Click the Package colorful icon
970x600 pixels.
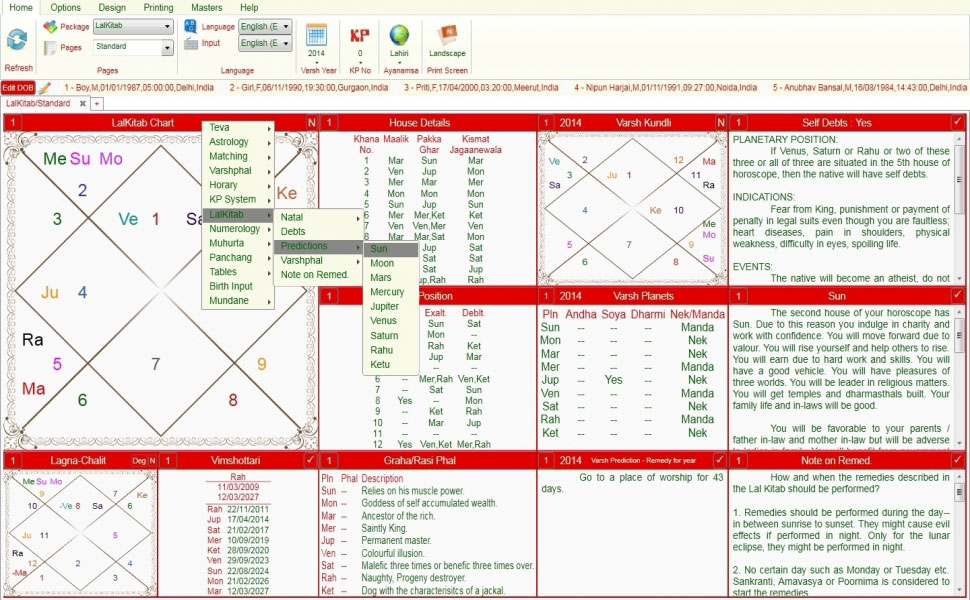tap(50, 27)
